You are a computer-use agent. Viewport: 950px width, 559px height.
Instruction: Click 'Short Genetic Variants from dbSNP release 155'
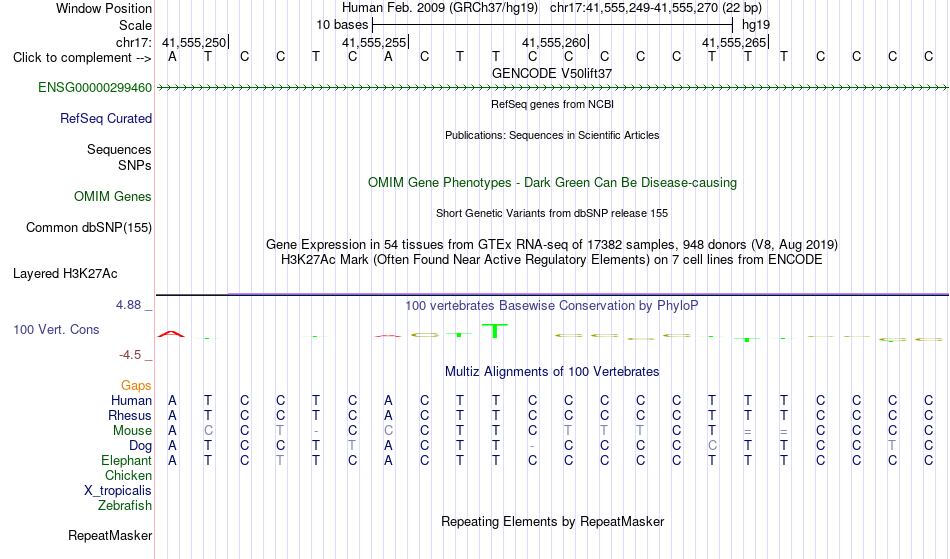pyautogui.click(x=552, y=213)
